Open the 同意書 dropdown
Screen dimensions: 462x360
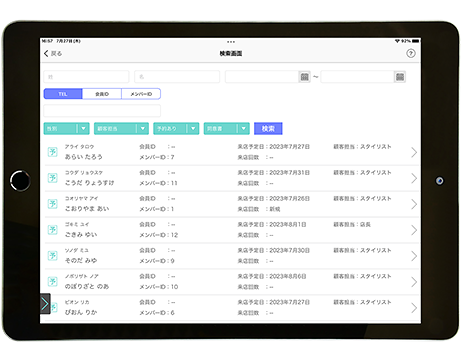[227, 129]
